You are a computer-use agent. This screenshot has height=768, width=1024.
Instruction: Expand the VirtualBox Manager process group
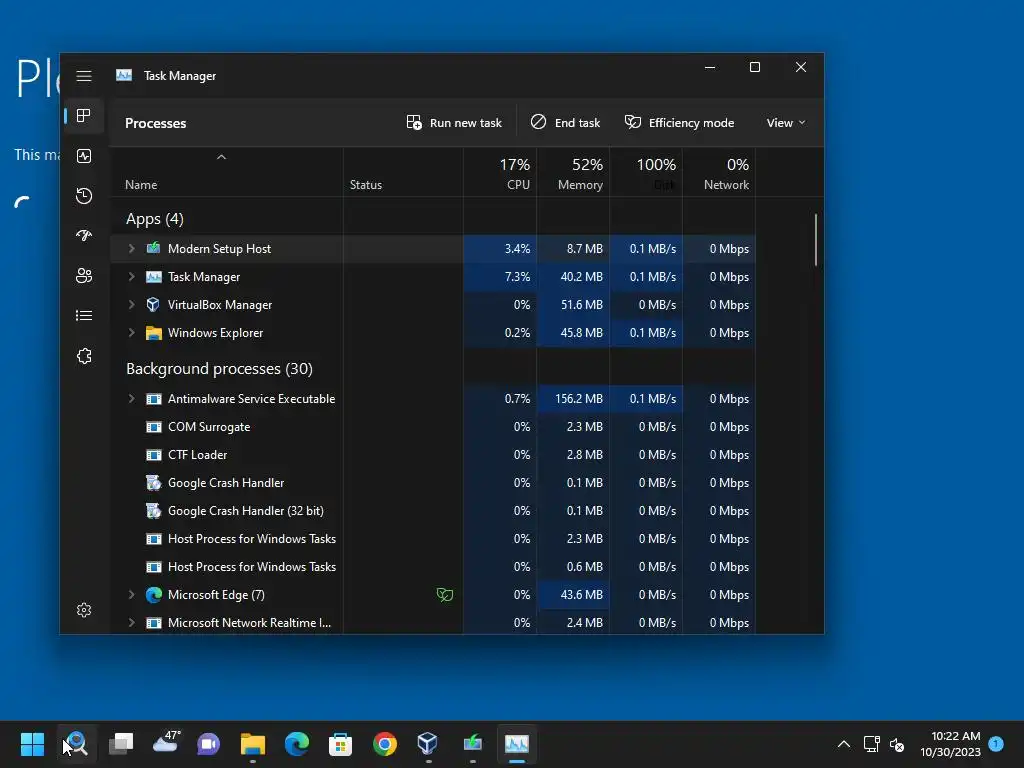(x=131, y=304)
